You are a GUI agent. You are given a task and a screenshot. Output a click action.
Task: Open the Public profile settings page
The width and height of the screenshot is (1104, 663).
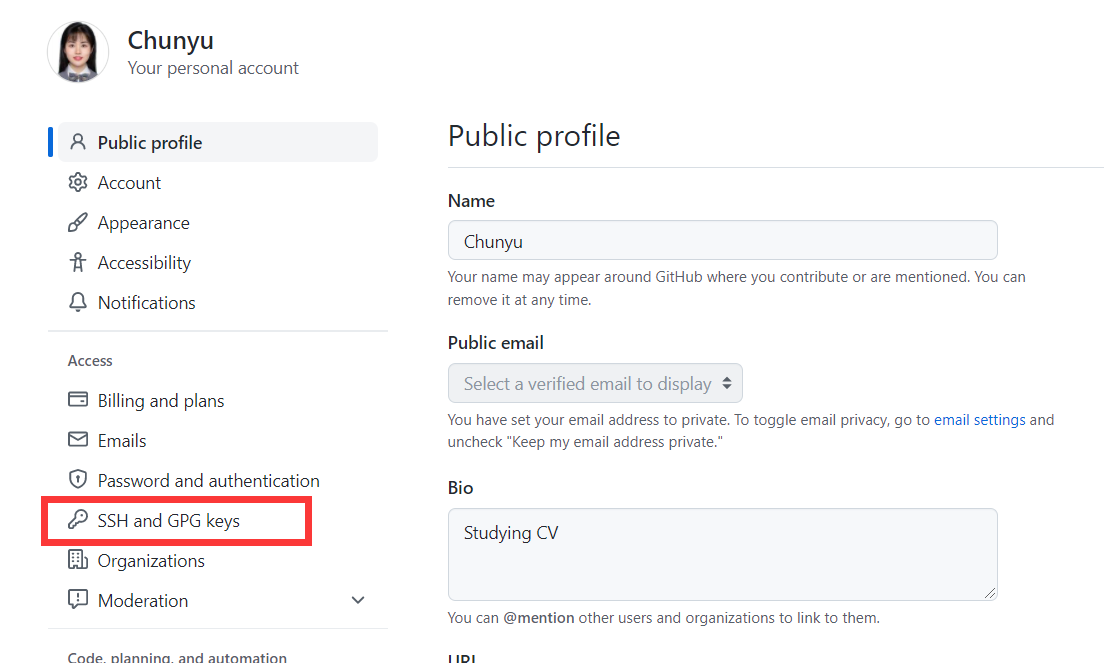pos(218,142)
